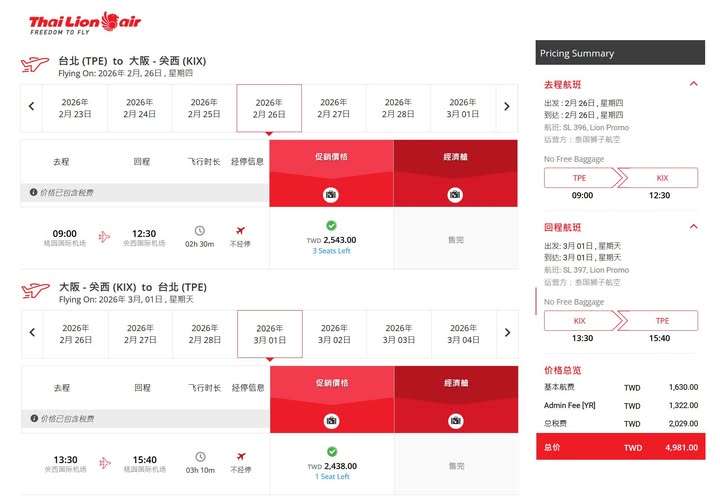The image size is (720, 504).
Task: Select the TWD 2,438.00 return promo fare
Action: pos(331,464)
